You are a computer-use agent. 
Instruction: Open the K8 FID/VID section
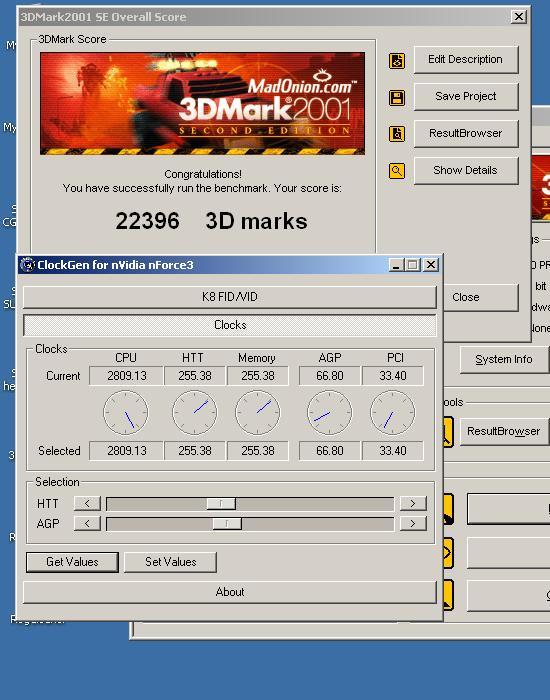pyautogui.click(x=229, y=297)
